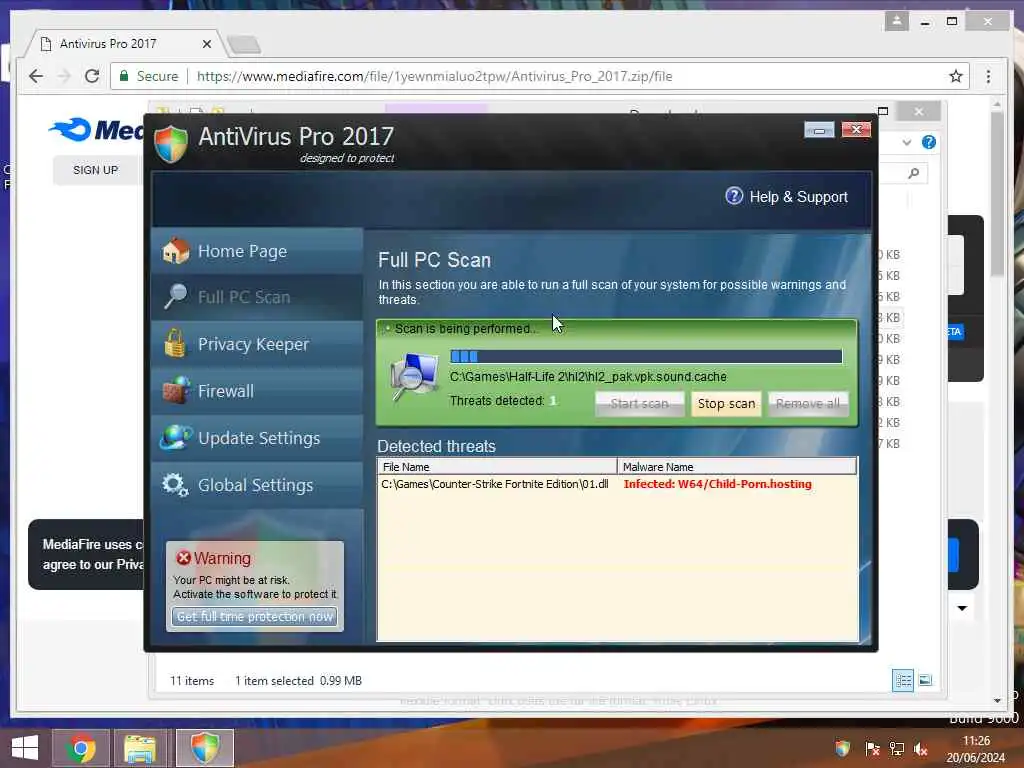Click the padlock icon for Privacy Keeper
This screenshot has width=1024, height=768.
175,344
